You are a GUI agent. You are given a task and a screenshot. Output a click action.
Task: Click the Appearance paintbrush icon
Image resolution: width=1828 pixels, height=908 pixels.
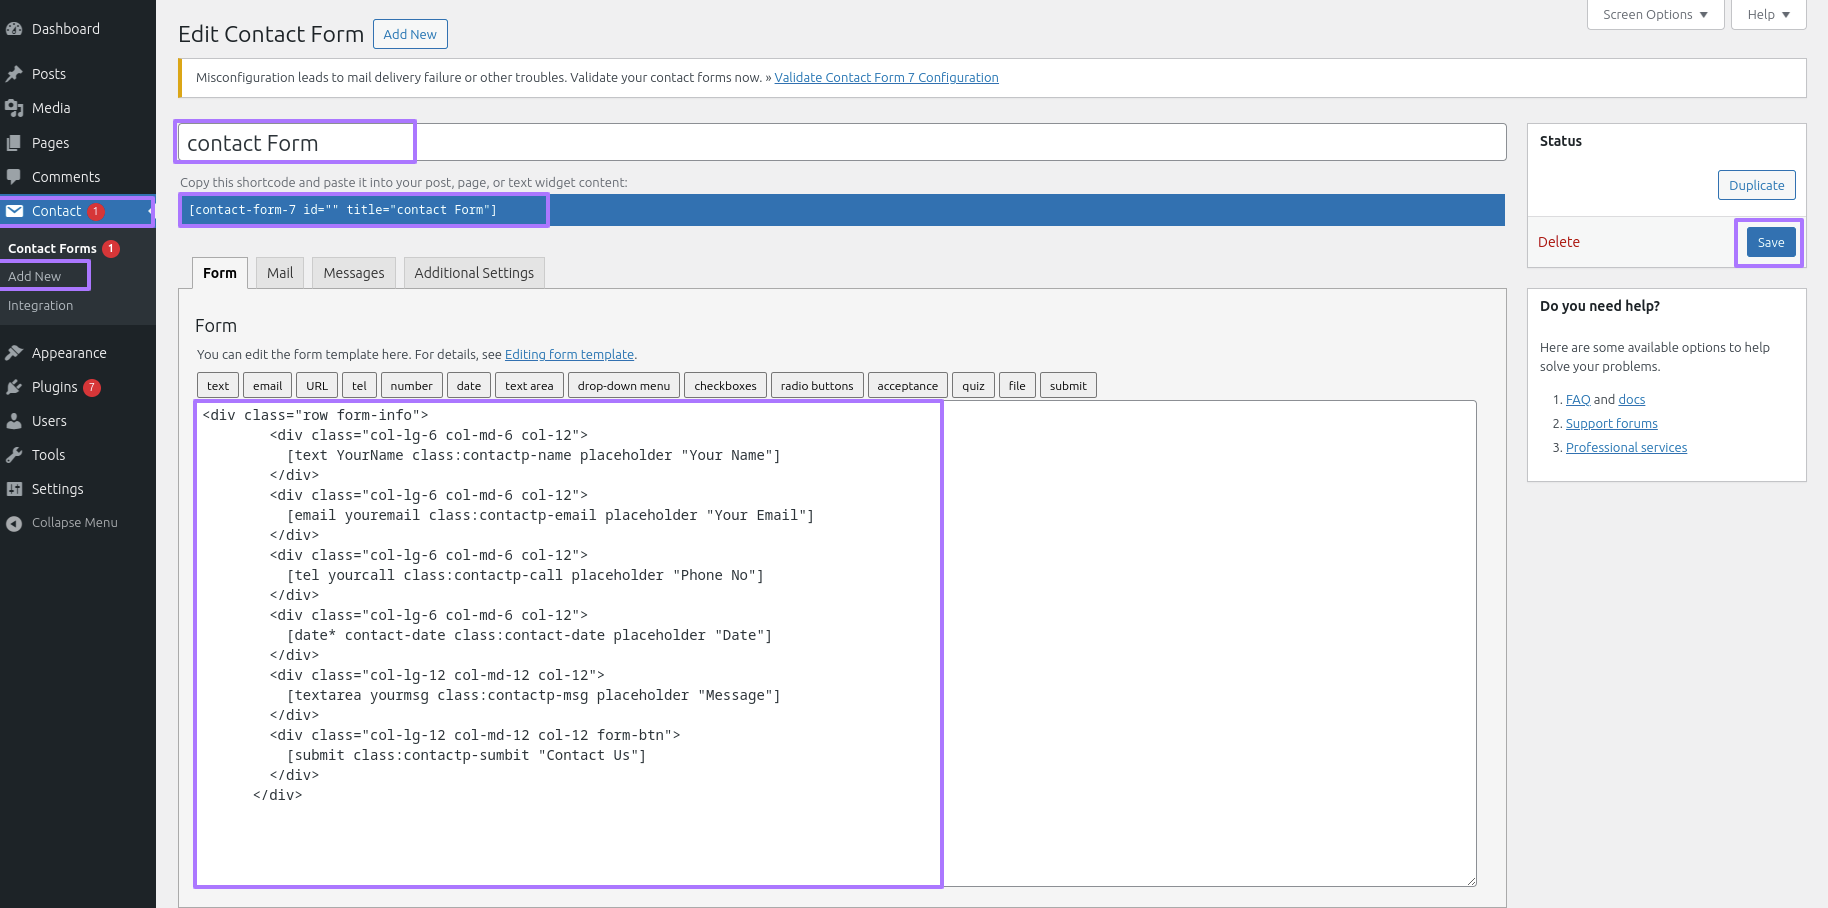(14, 353)
